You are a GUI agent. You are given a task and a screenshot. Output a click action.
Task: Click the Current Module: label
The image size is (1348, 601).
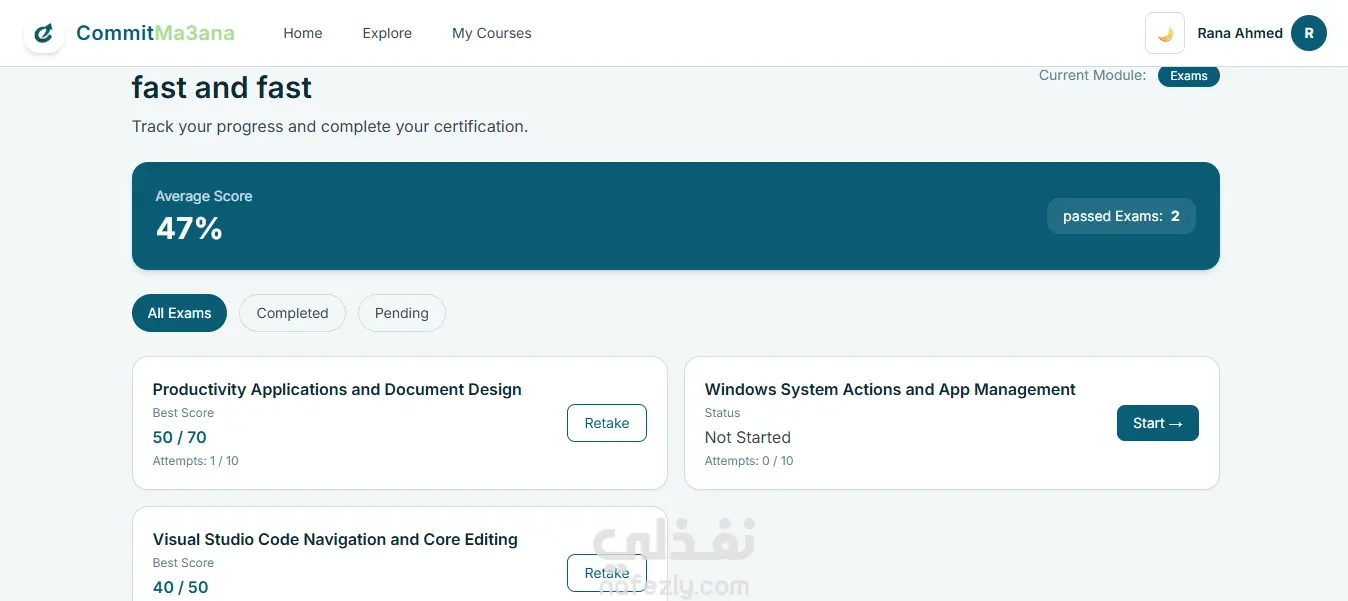click(x=1092, y=75)
